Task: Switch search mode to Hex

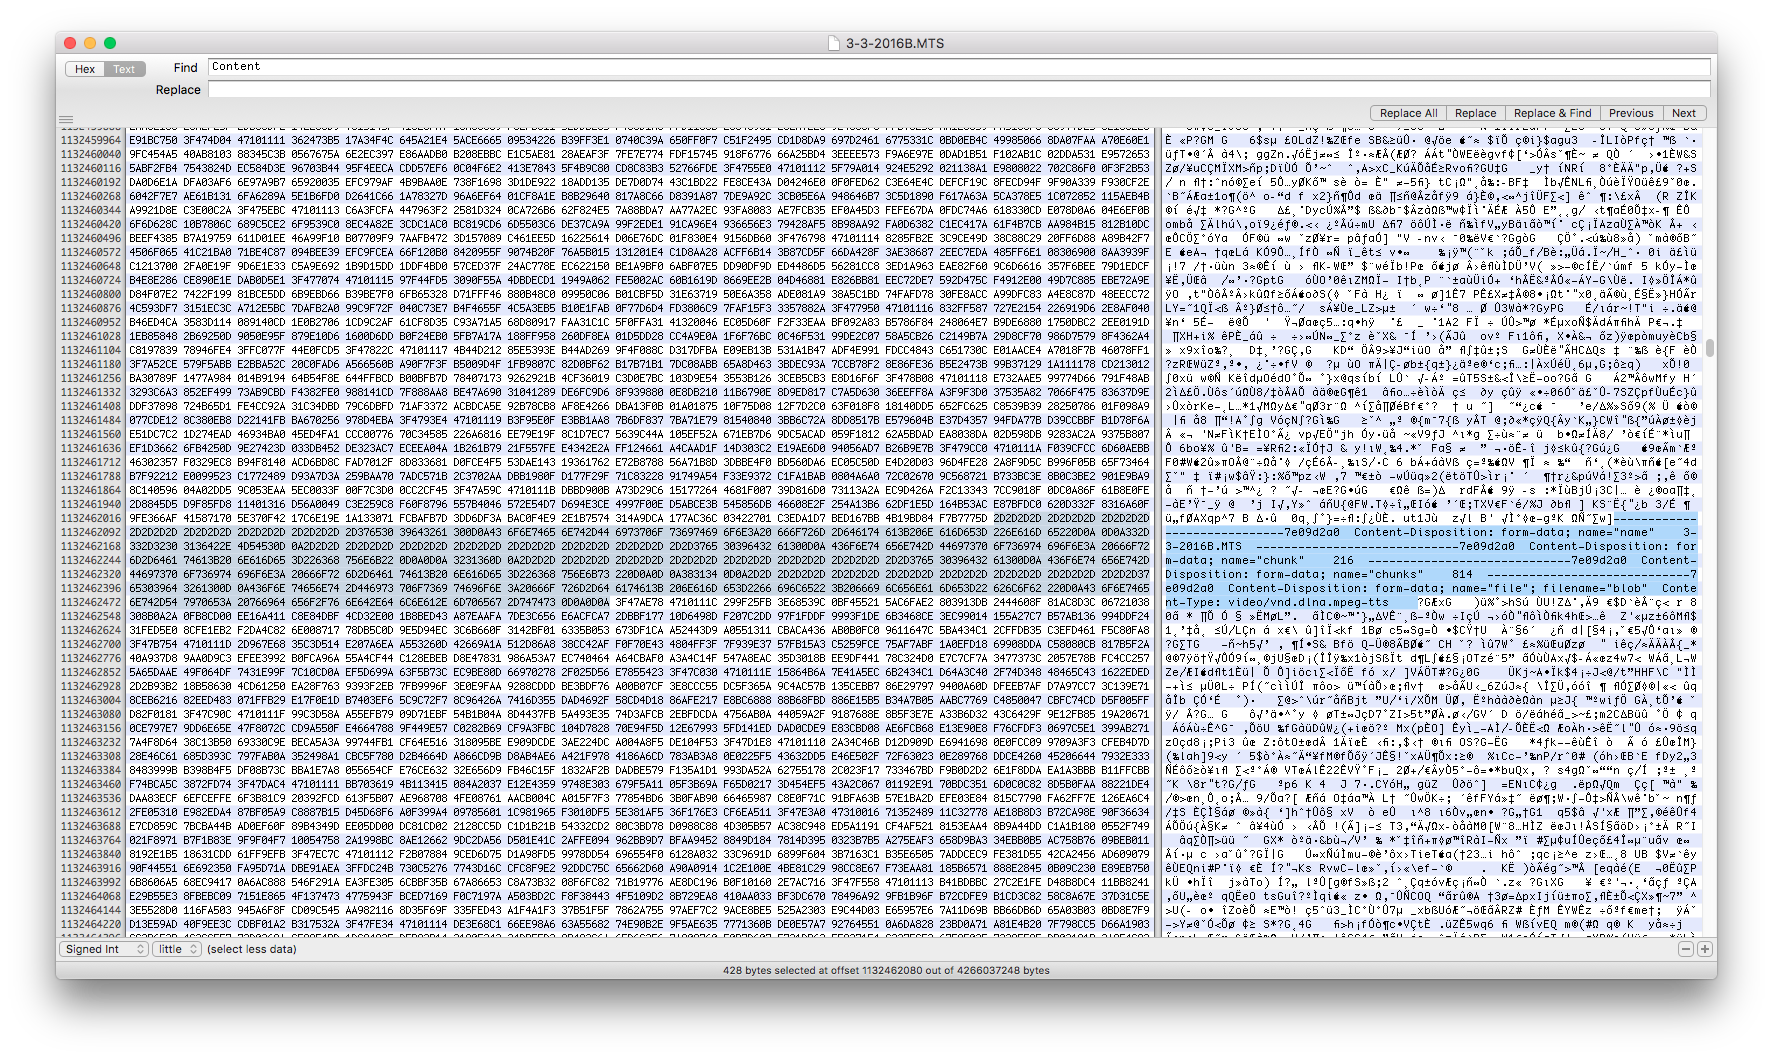Action: pyautogui.click(x=85, y=69)
